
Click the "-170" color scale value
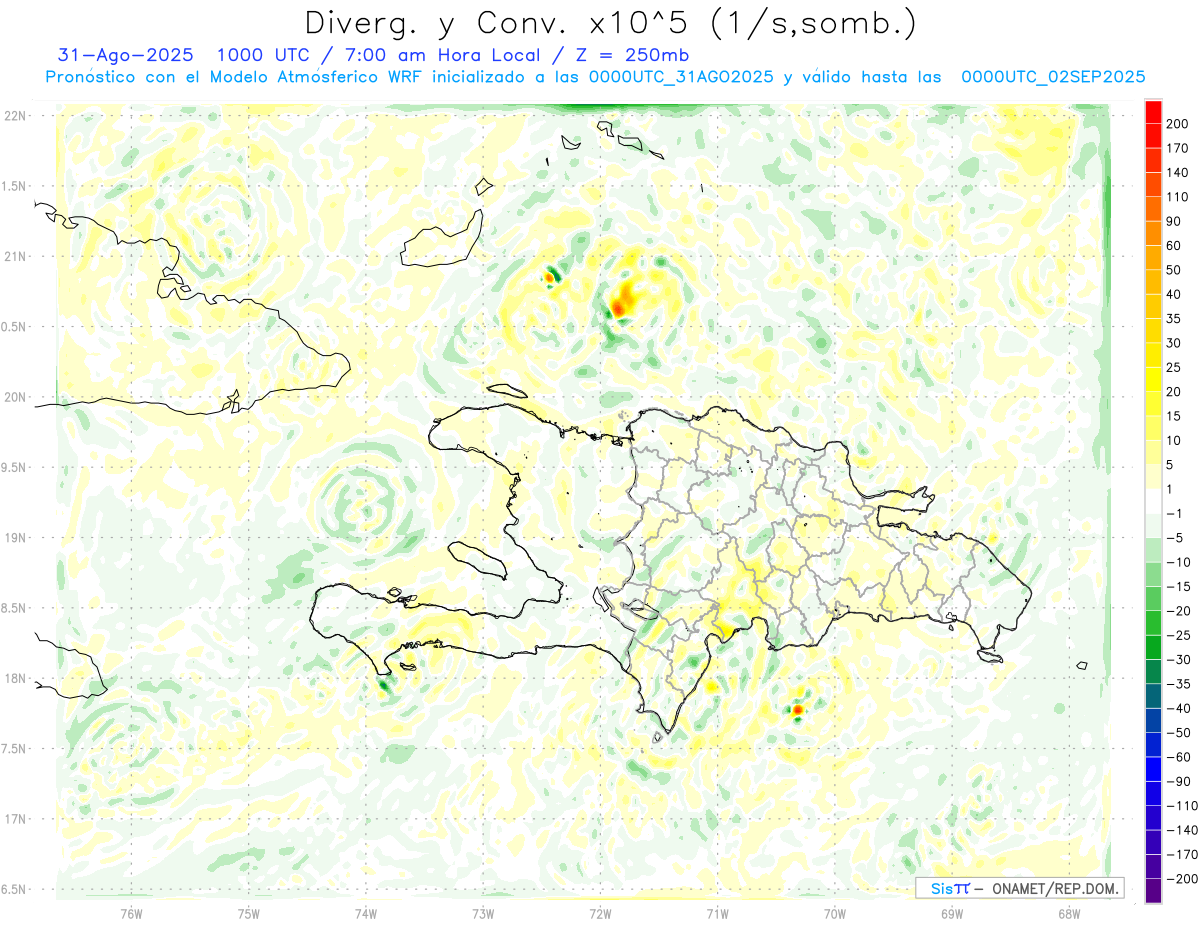pos(1181,856)
